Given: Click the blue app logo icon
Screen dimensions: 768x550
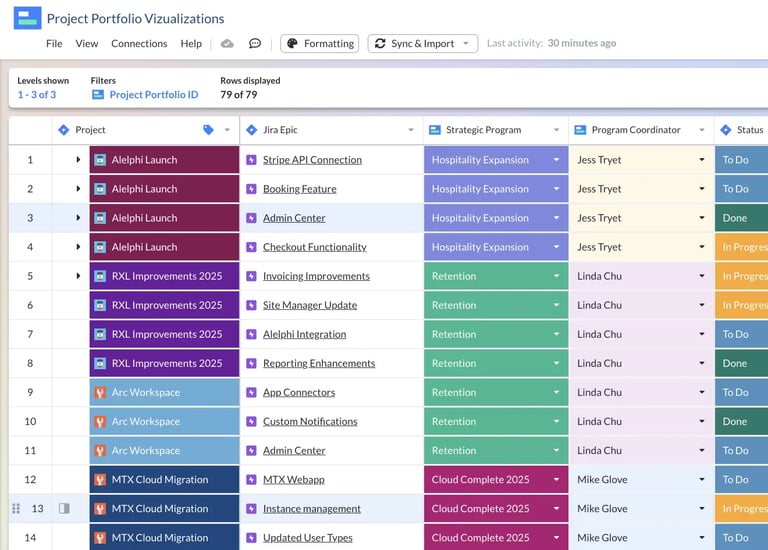Looking at the screenshot, I should tap(27, 18).
